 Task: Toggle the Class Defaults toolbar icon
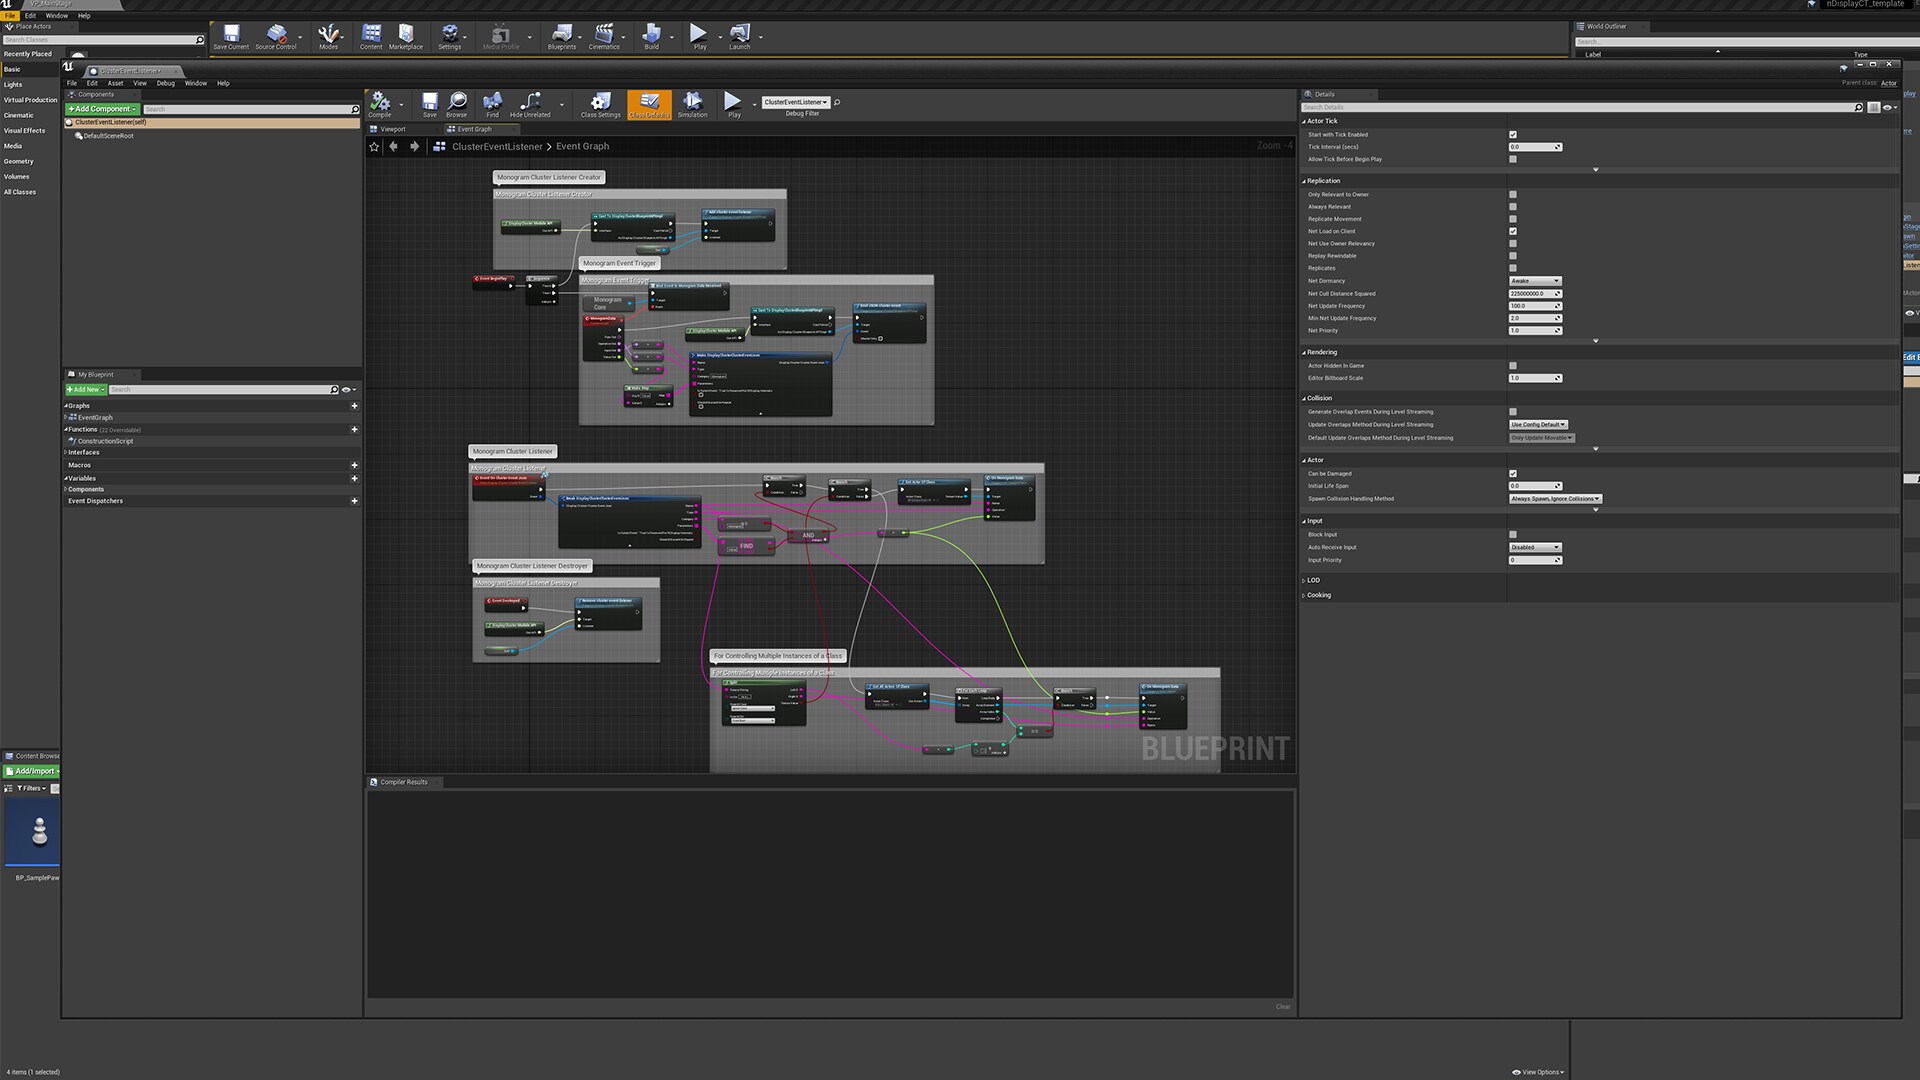(x=649, y=102)
